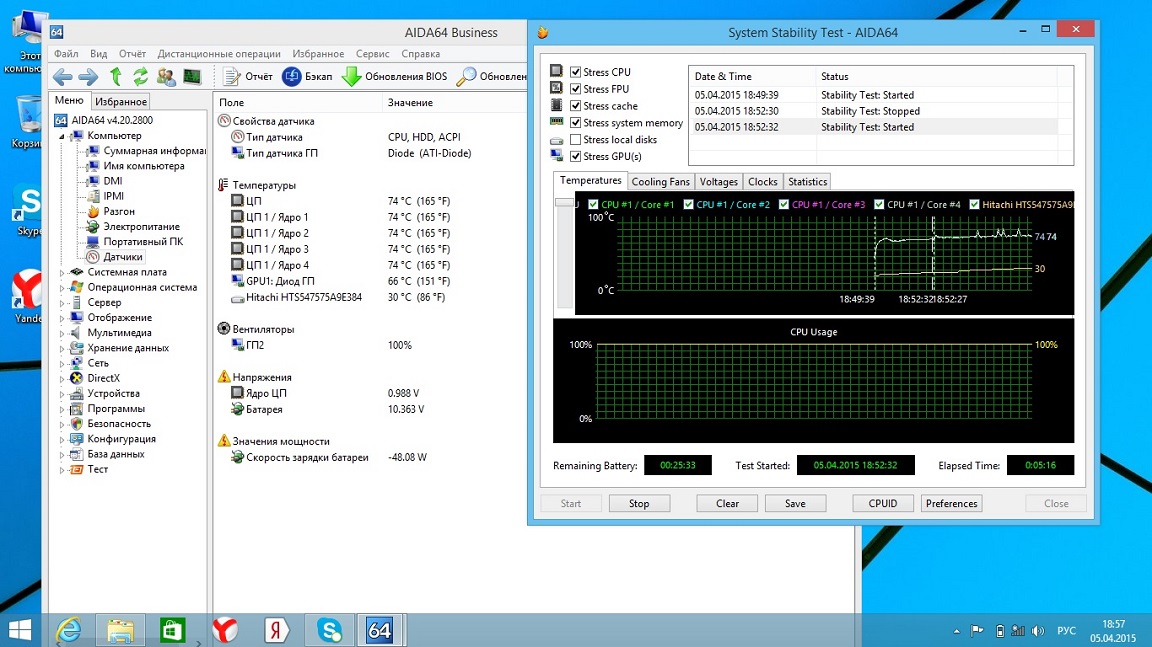
Task: Collapse the Компьютер tree node
Action: click(x=62, y=136)
